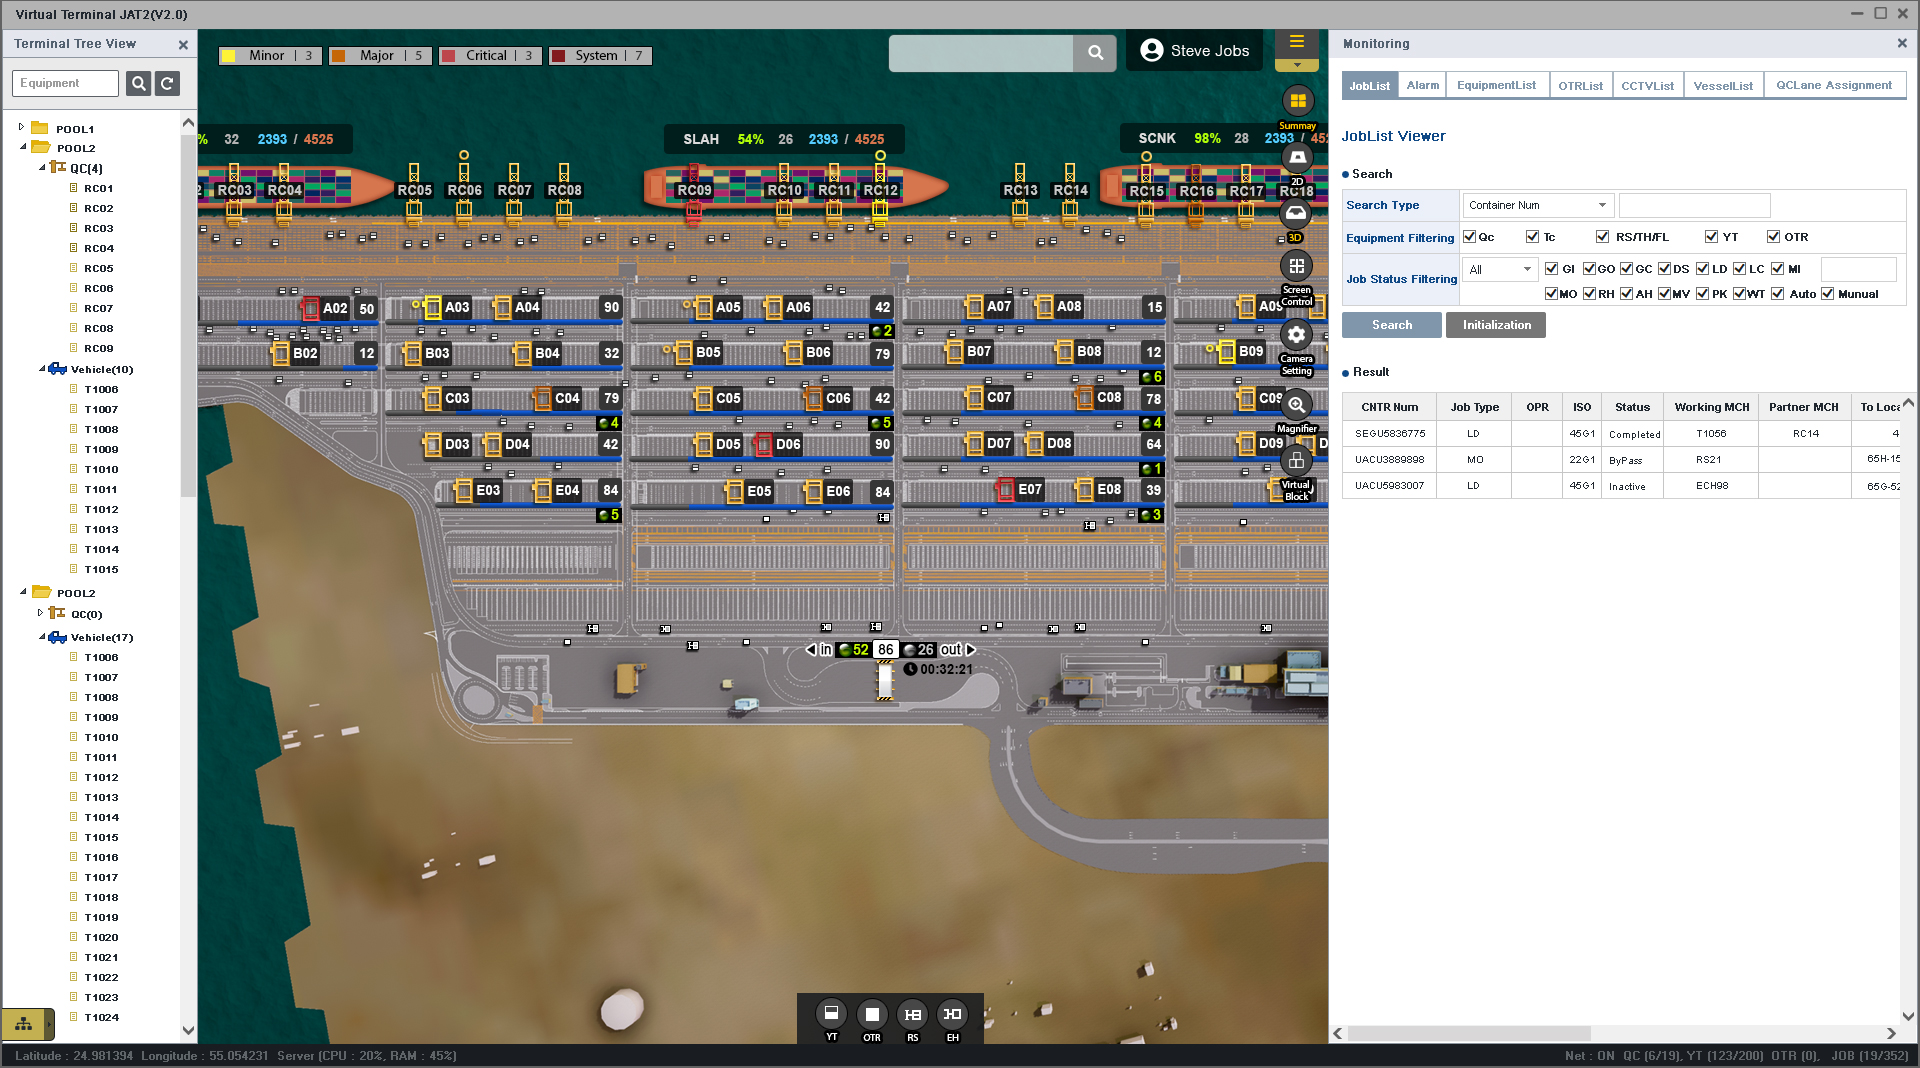This screenshot has width=1920, height=1068.
Task: Open the Container Num search type dropdown
Action: pyautogui.click(x=1537, y=206)
